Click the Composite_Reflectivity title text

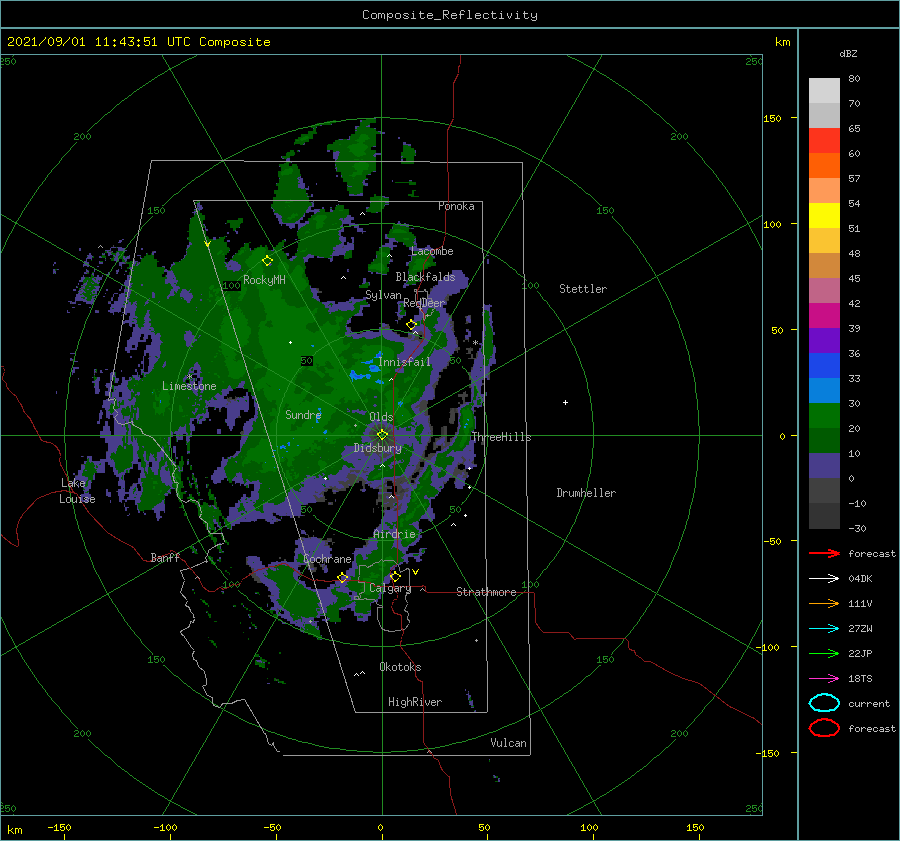449,15
